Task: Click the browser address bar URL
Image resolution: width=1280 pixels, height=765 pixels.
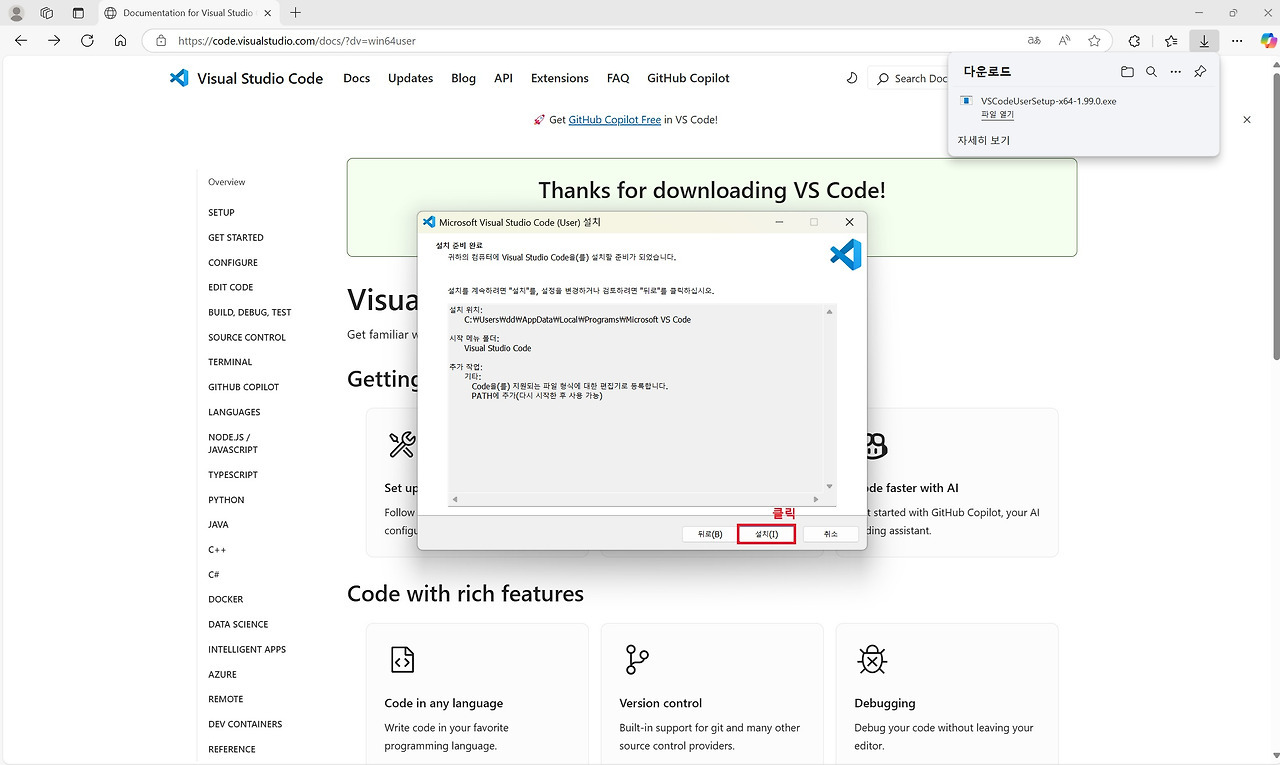Action: point(297,41)
